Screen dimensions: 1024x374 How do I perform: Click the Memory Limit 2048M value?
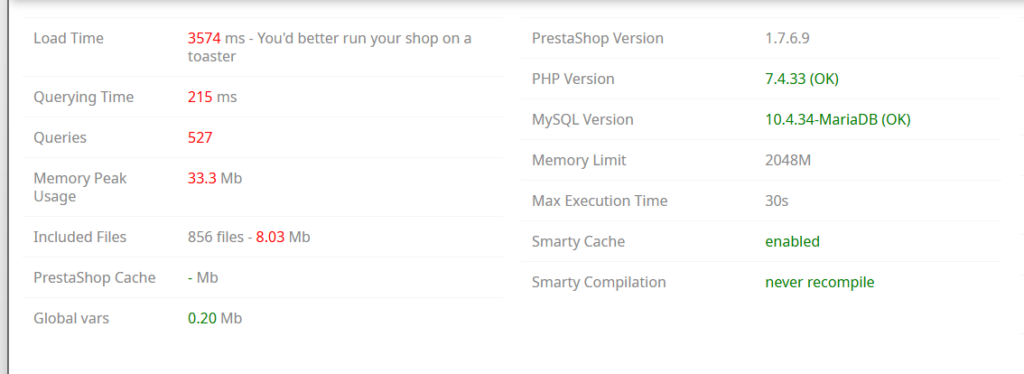tap(788, 160)
